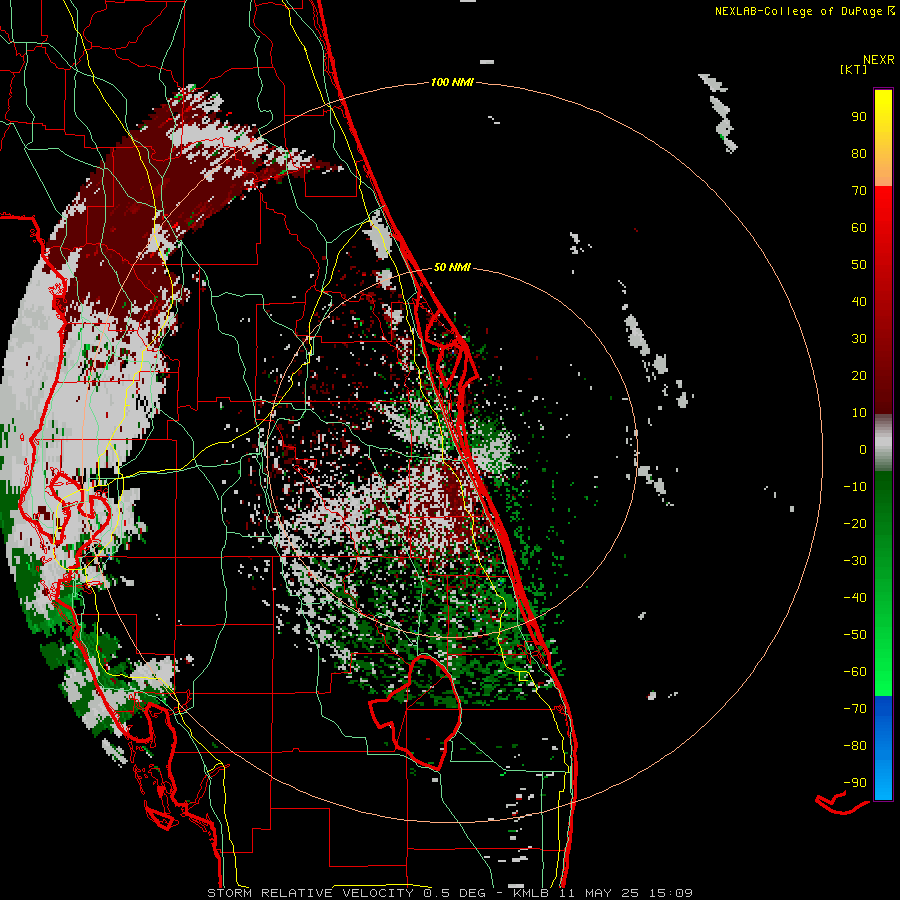Click the '30' value on velocity scale

pos(859,339)
